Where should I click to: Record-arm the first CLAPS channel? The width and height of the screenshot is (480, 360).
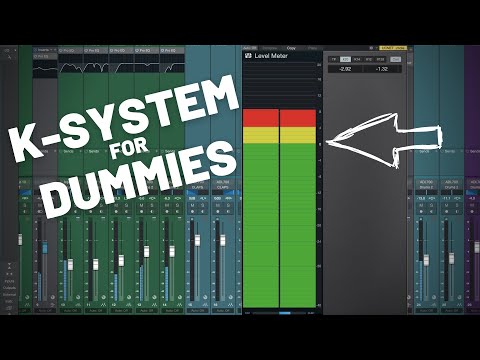192,212
